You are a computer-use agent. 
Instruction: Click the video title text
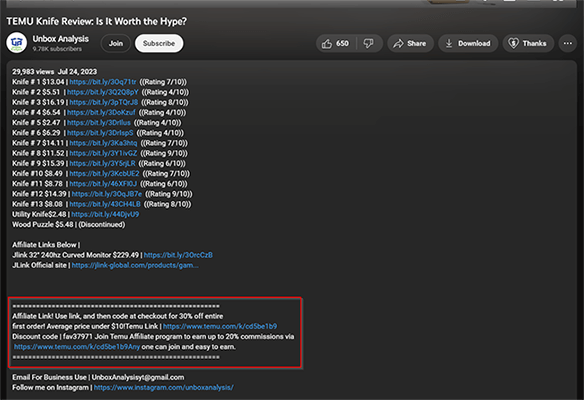click(x=96, y=21)
